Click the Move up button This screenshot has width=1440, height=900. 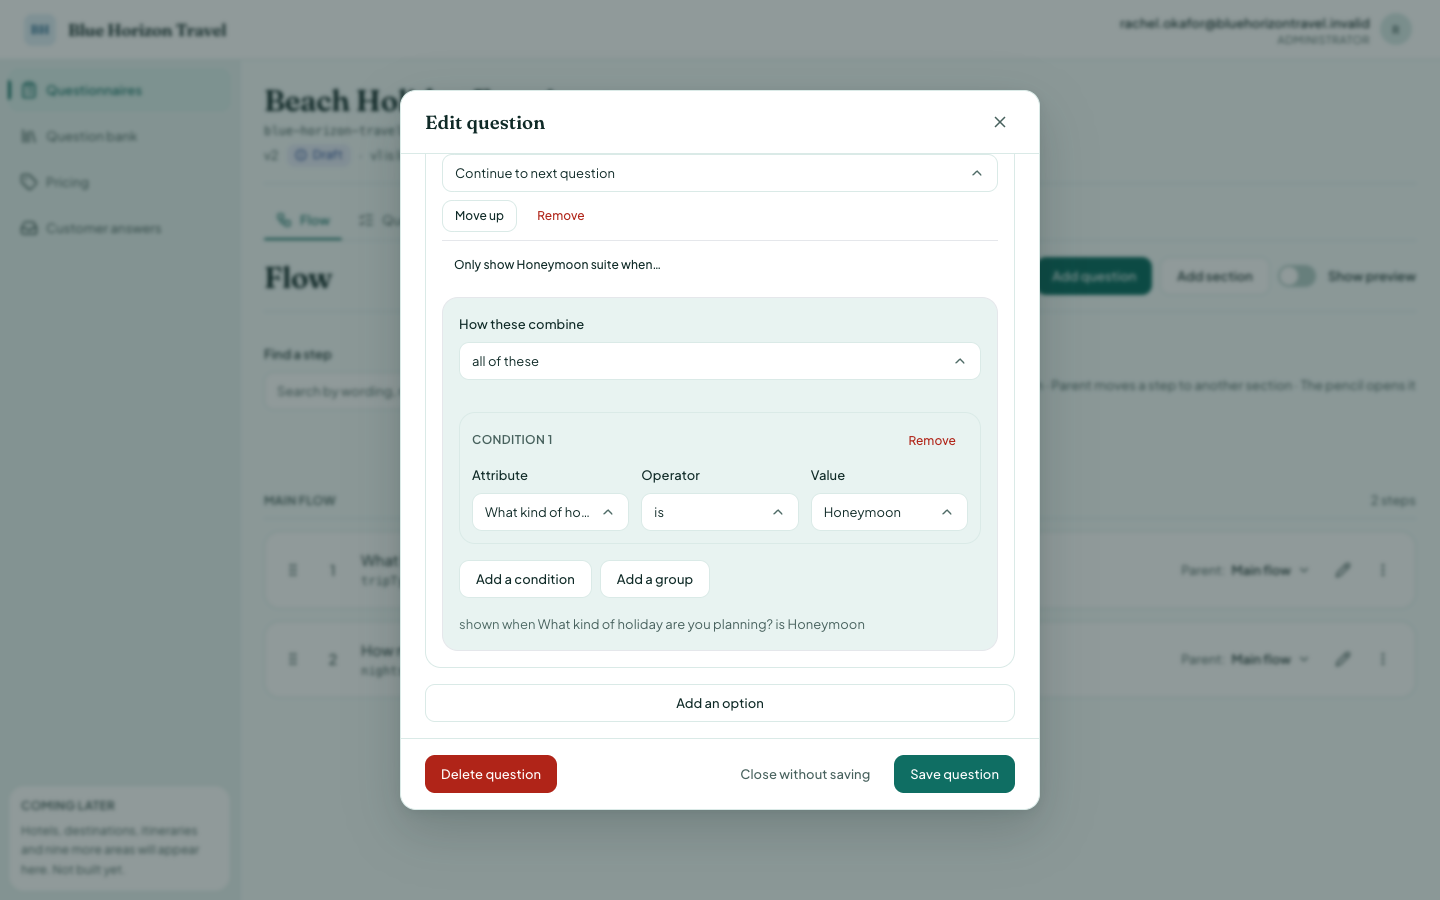pyautogui.click(x=479, y=216)
